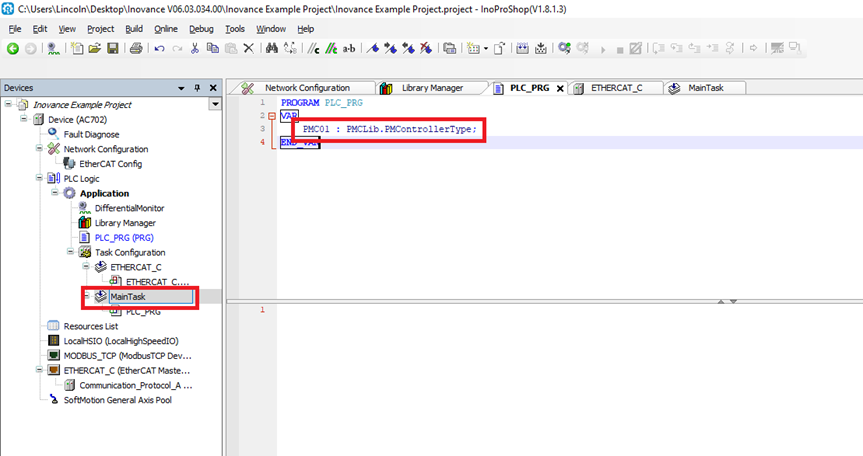The image size is (863, 456).
Task: Close the PLC_PRG editor tab
Action: coord(560,88)
